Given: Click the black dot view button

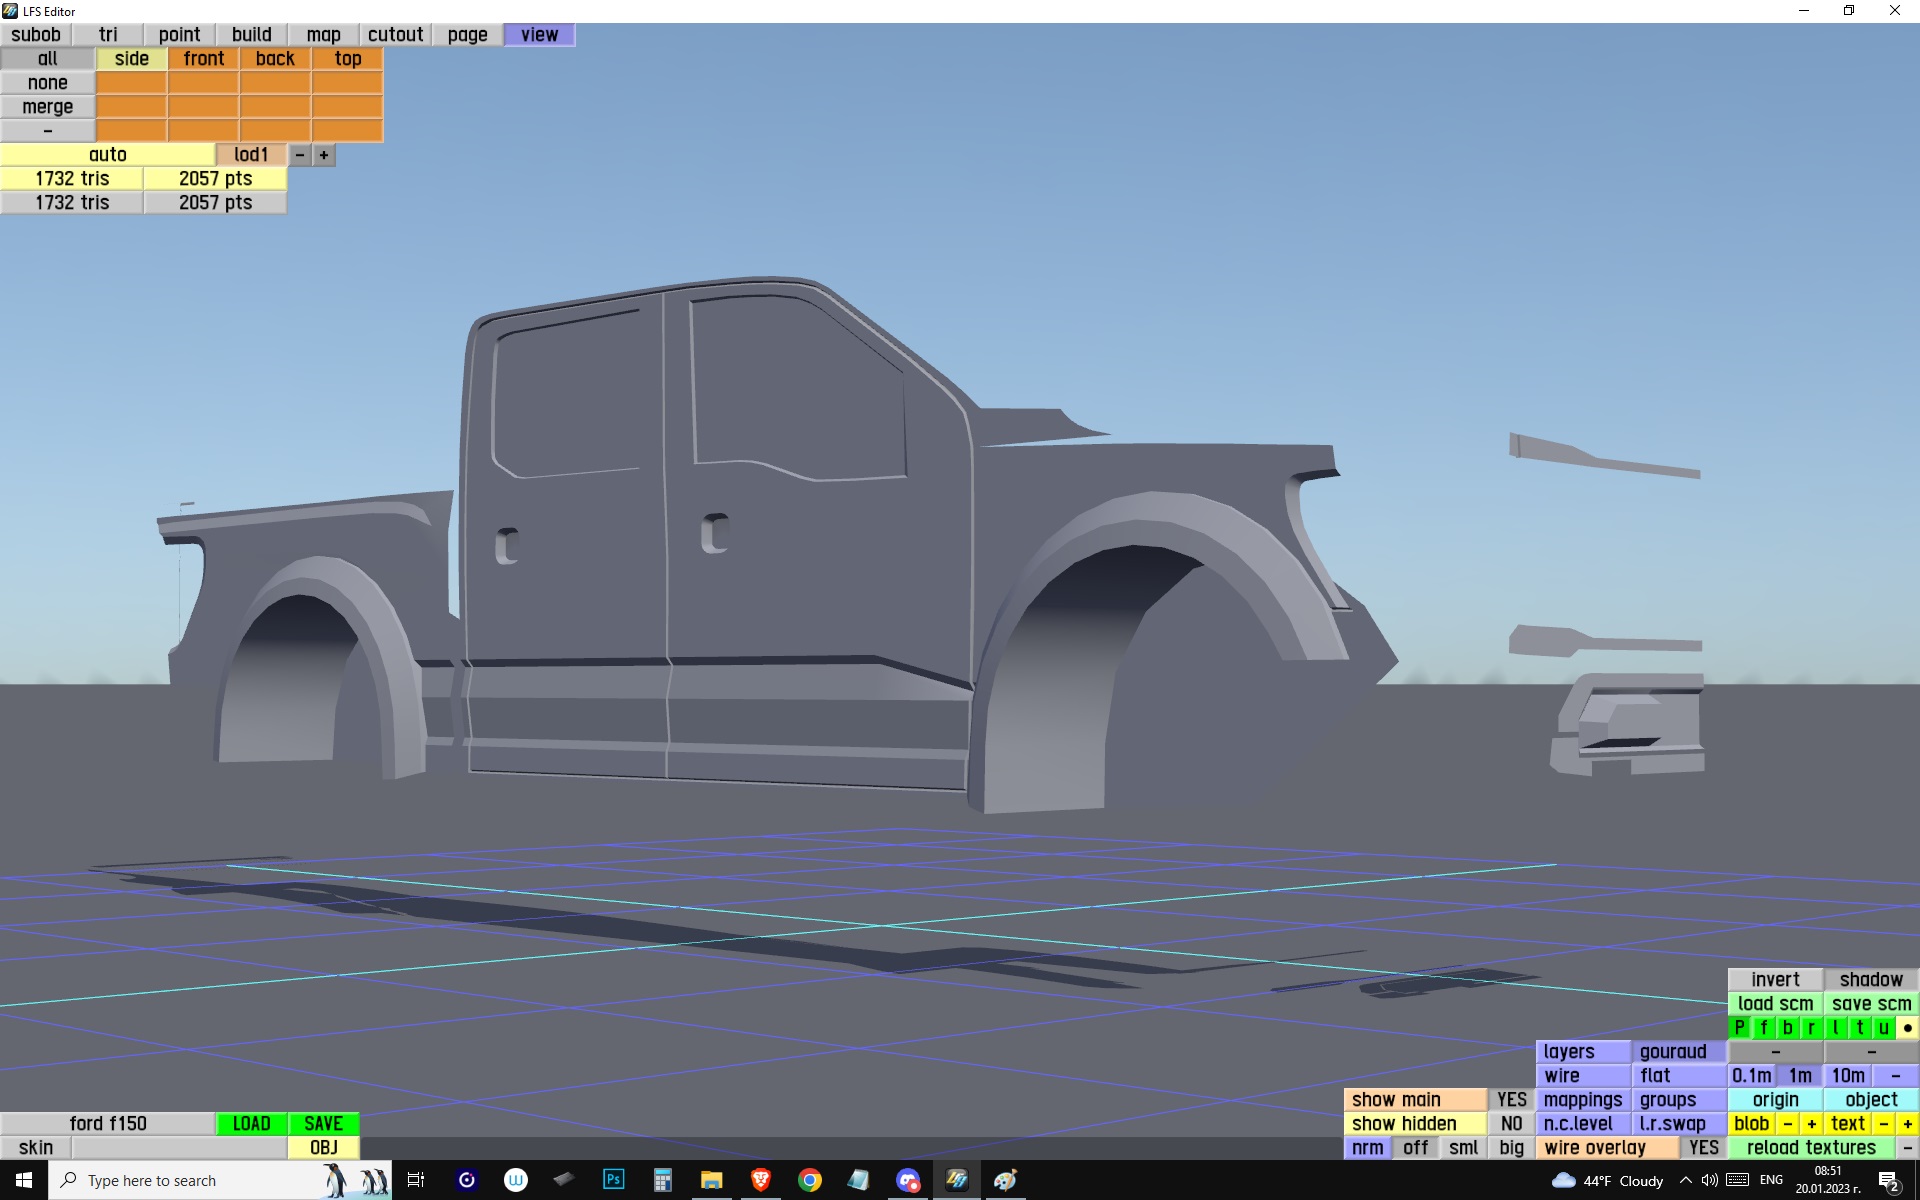Looking at the screenshot, I should (x=1907, y=1028).
